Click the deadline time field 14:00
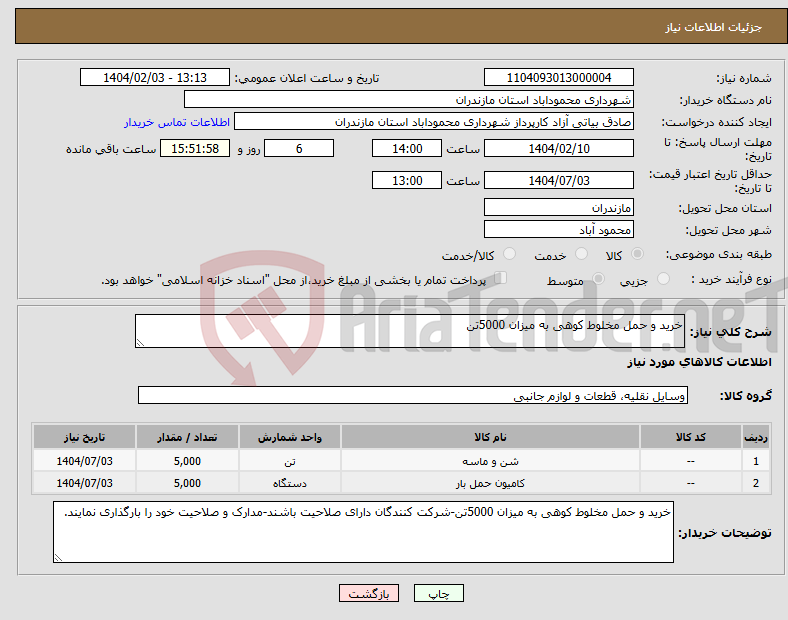Viewport: 788px width, 620px height. (x=407, y=148)
